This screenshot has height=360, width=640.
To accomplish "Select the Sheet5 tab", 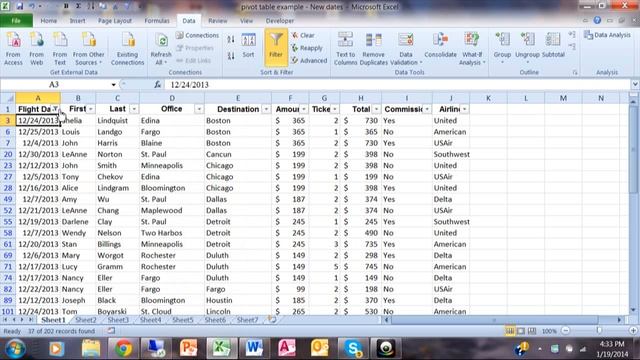I will click(182, 320).
